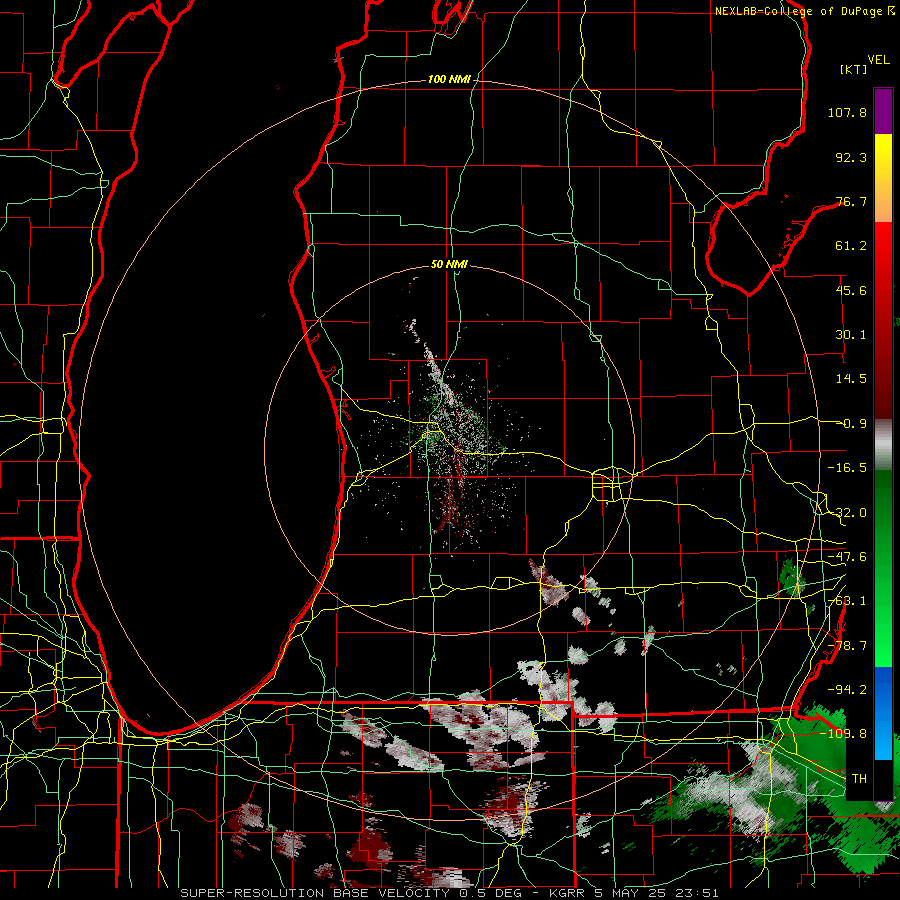
Task: Click the 100 NMI range ring label
Action: point(449,79)
